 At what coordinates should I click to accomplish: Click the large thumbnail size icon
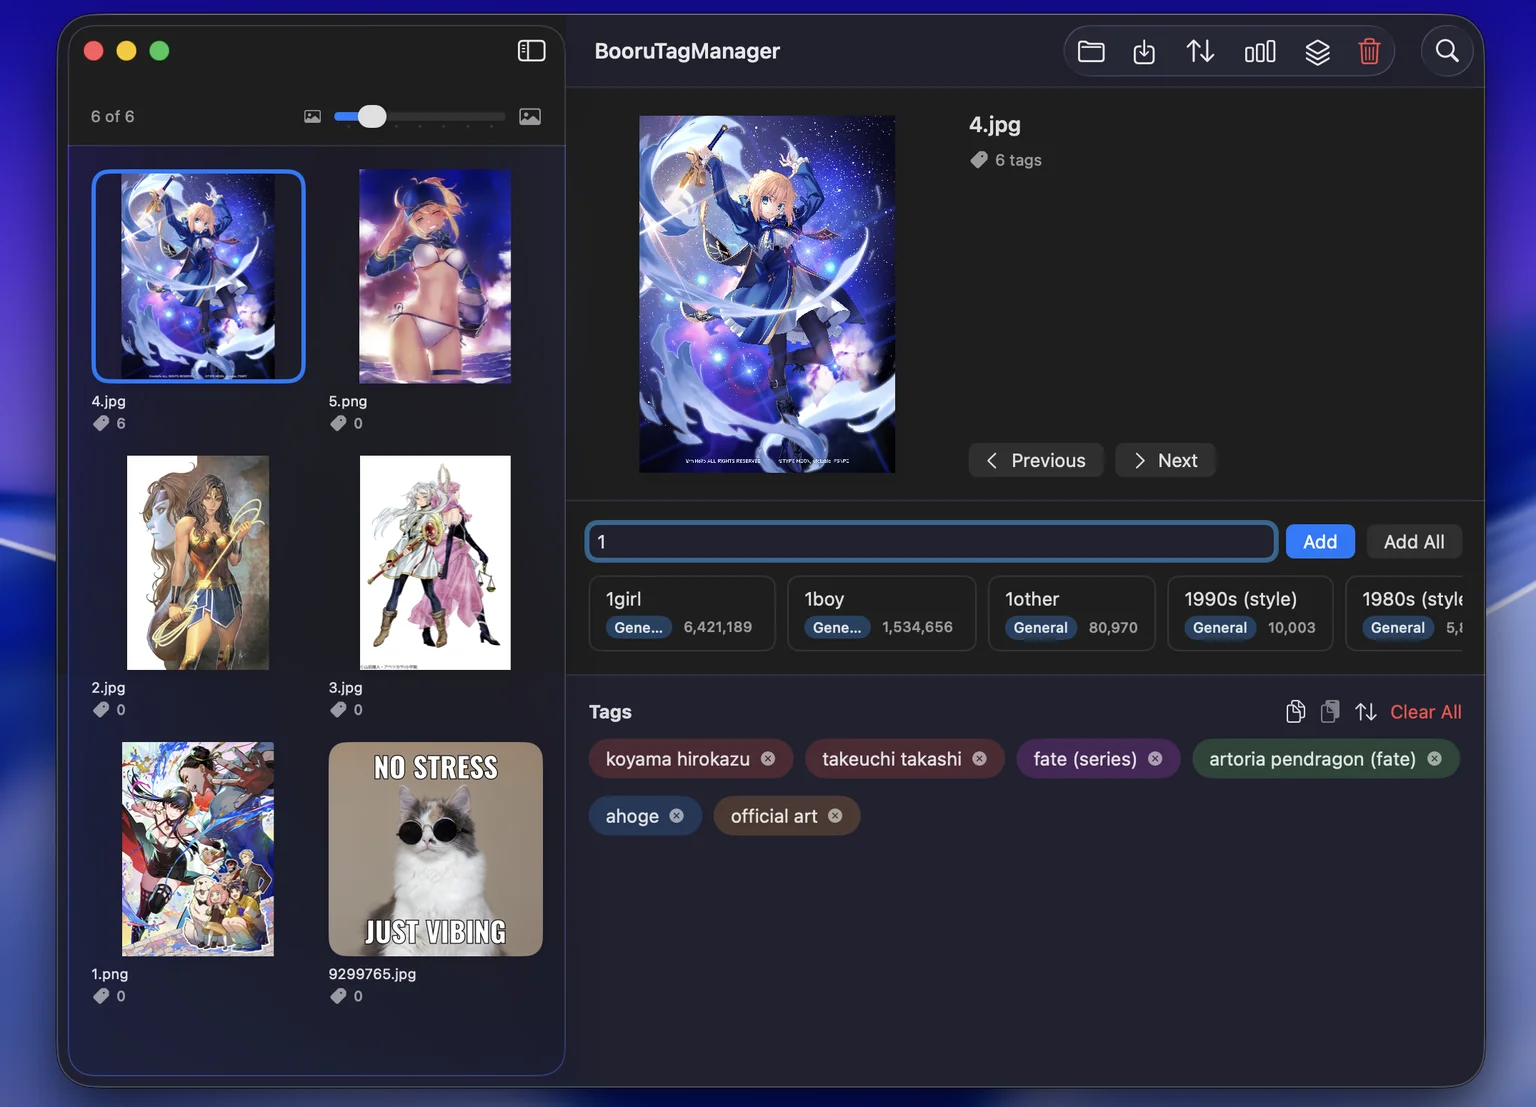[530, 117]
